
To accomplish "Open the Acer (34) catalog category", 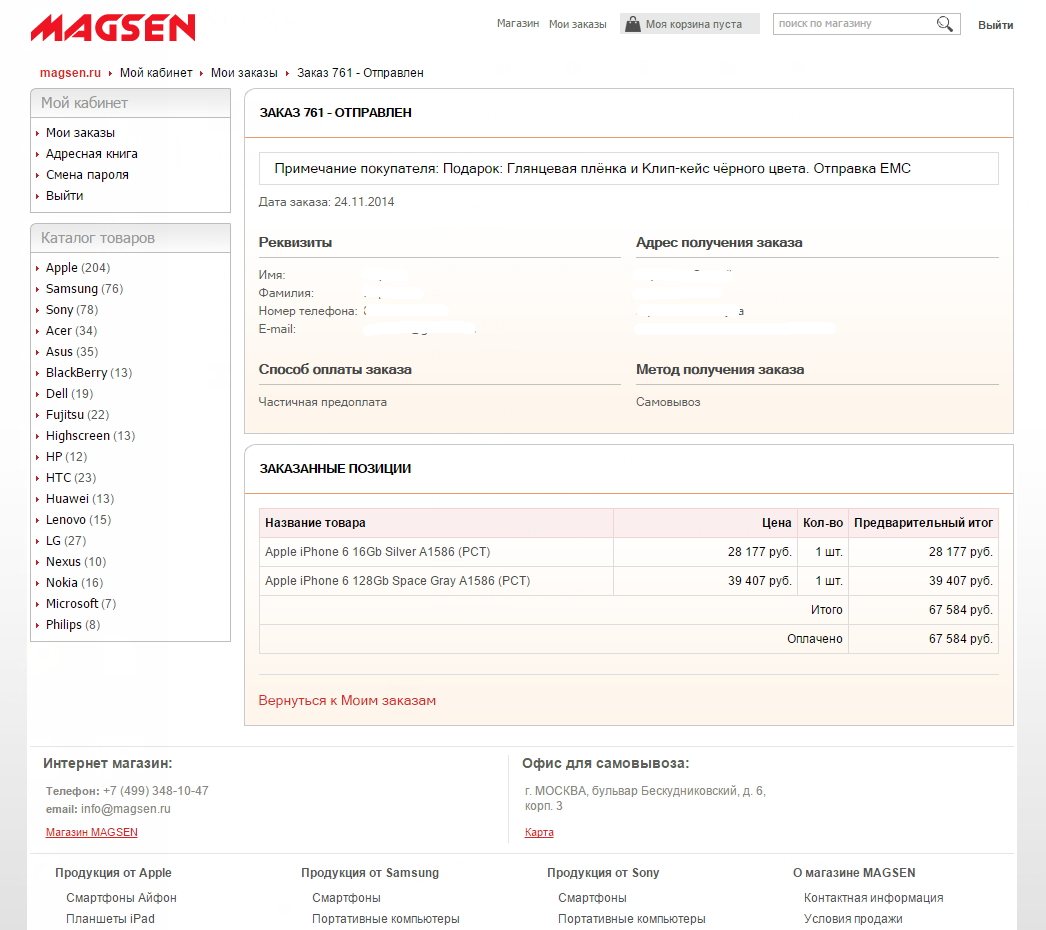I will 71,331.
